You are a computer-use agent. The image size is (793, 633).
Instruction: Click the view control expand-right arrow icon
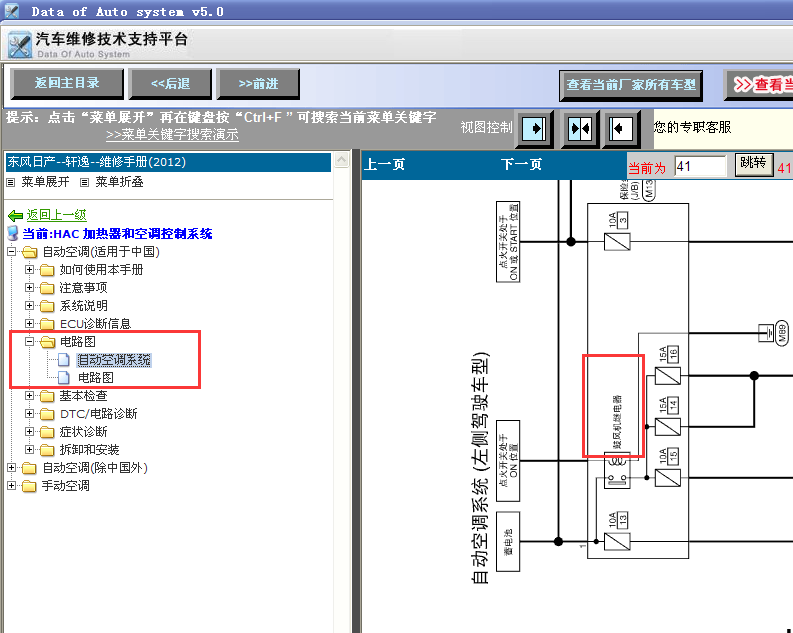pyautogui.click(x=534, y=128)
